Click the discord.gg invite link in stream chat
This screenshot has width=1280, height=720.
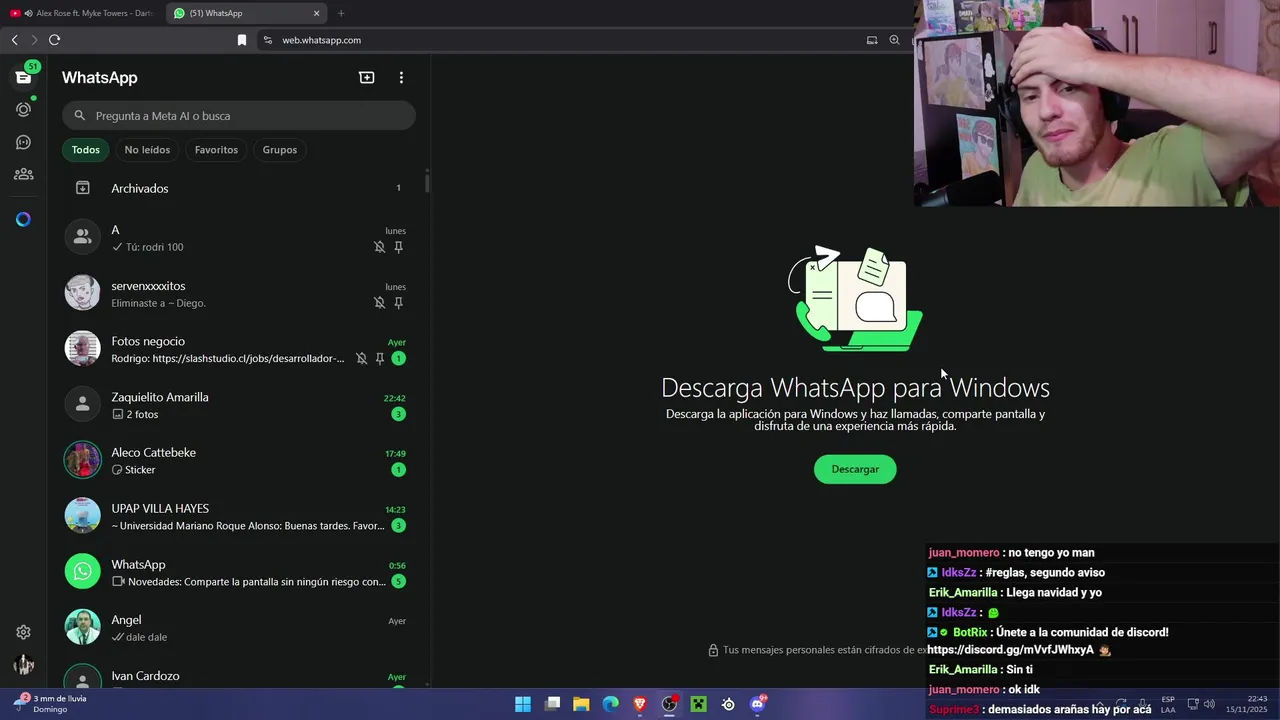pyautogui.click(x=1010, y=650)
